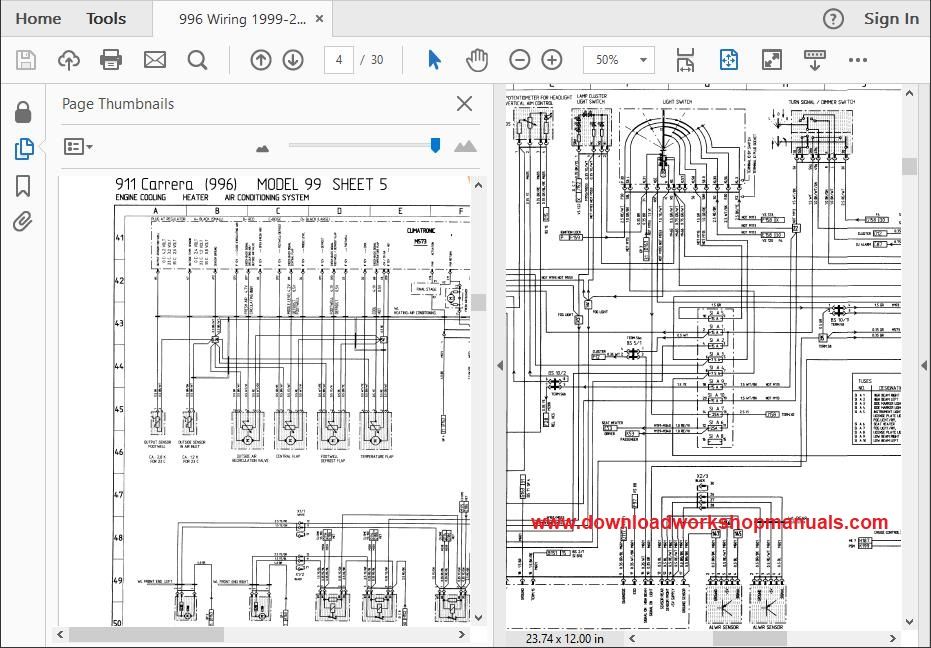Show more tools ellipsis menu
Viewport: 931px width, 648px height.
pyautogui.click(x=858, y=60)
